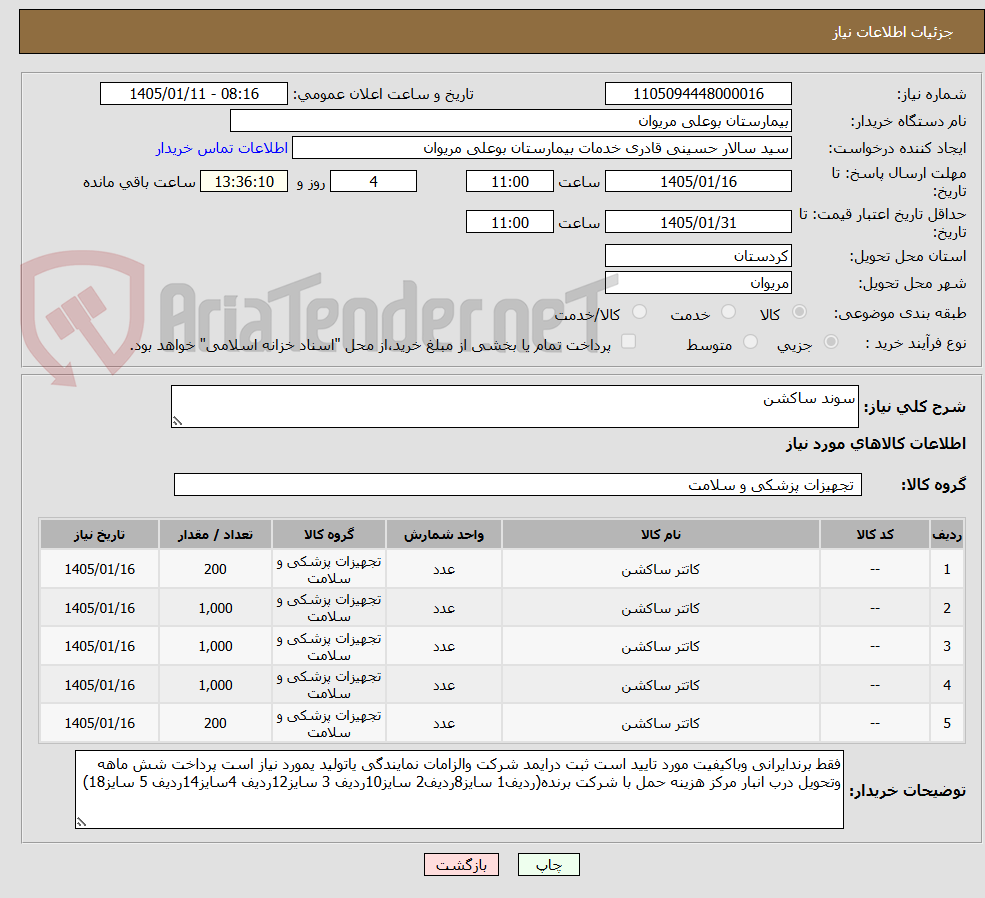
Task: Click date 1405/01/16 in row 3
Action: coord(99,646)
